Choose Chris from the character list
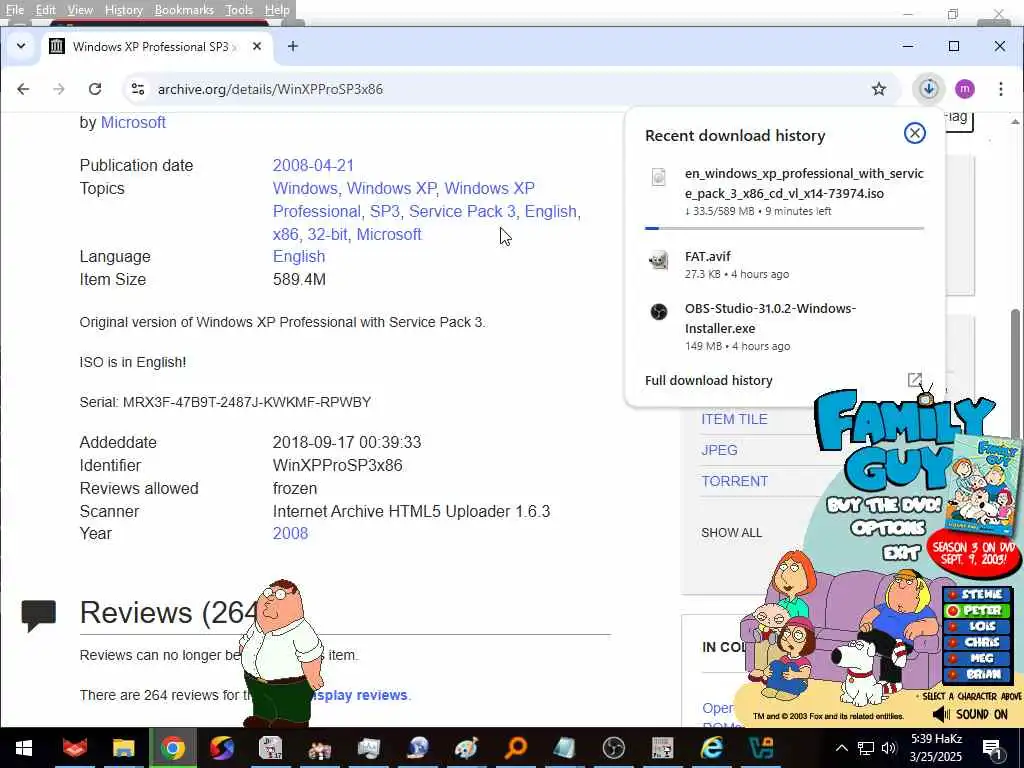The width and height of the screenshot is (1024, 768). (x=976, y=643)
